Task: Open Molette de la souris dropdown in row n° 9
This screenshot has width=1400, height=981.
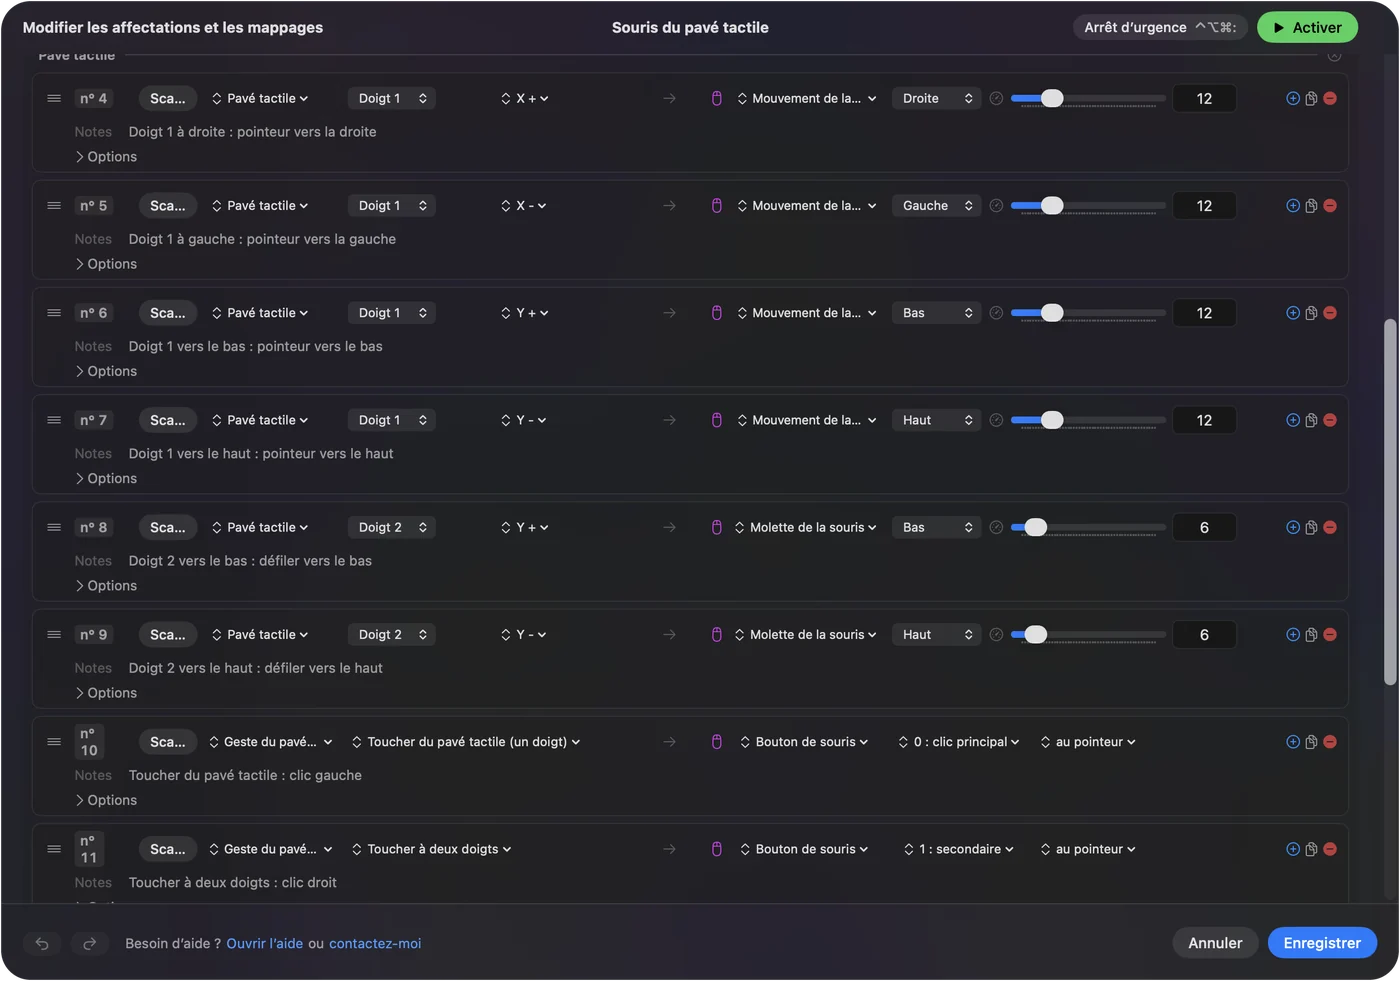Action: 805,635
